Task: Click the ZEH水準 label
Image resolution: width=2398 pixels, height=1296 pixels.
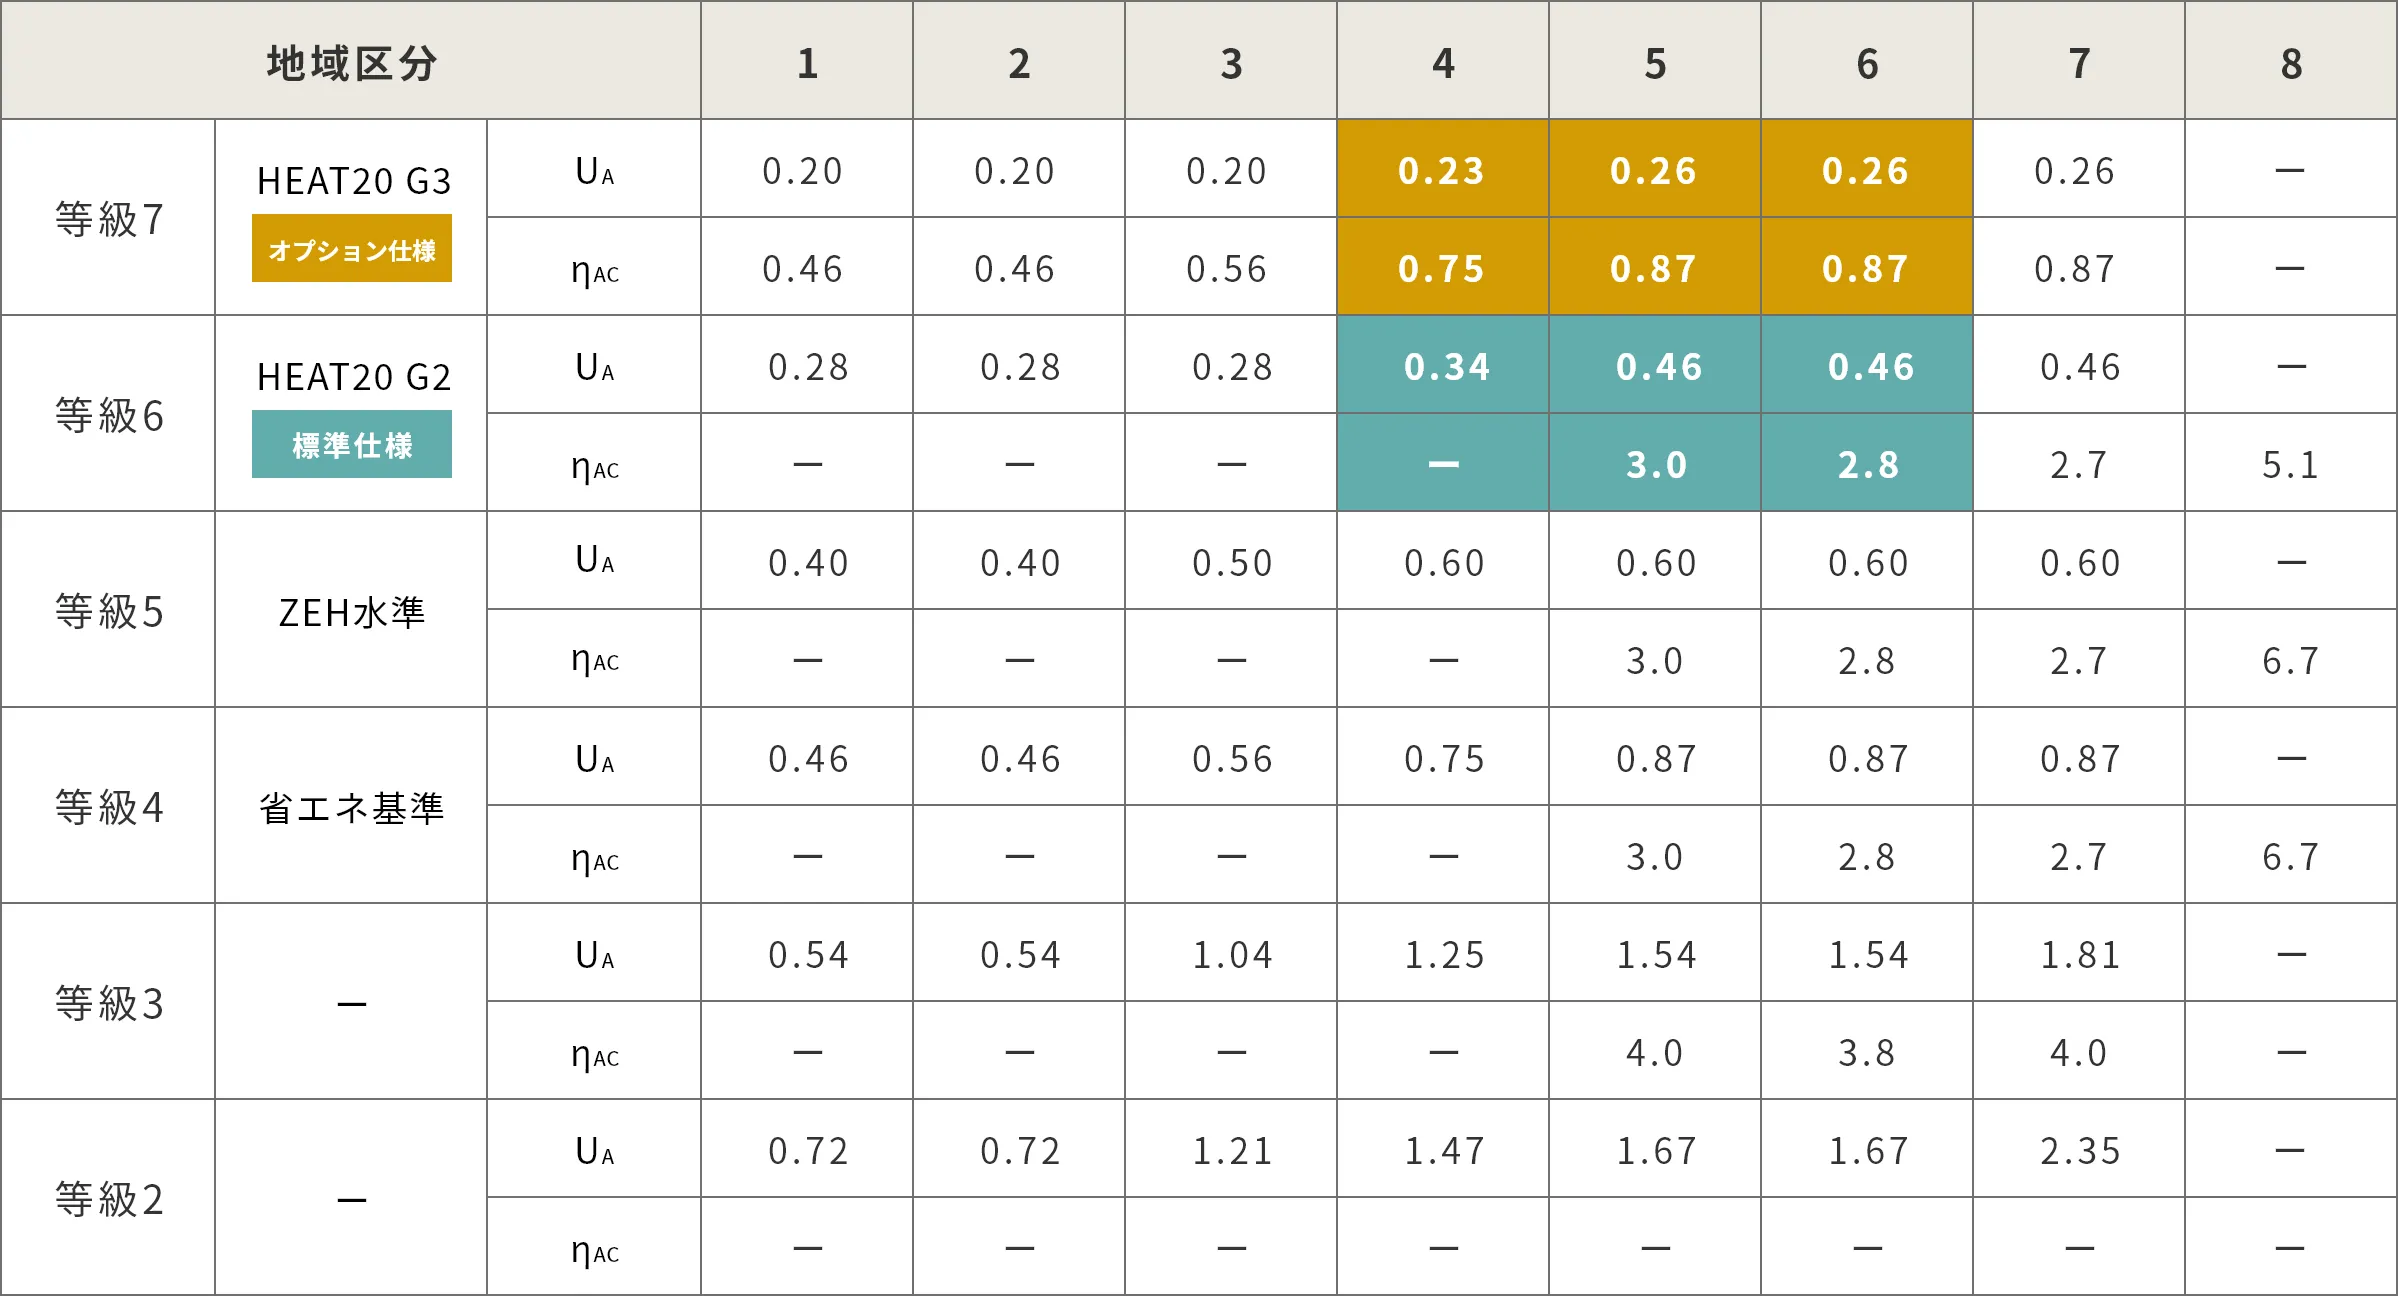Action: 351,612
